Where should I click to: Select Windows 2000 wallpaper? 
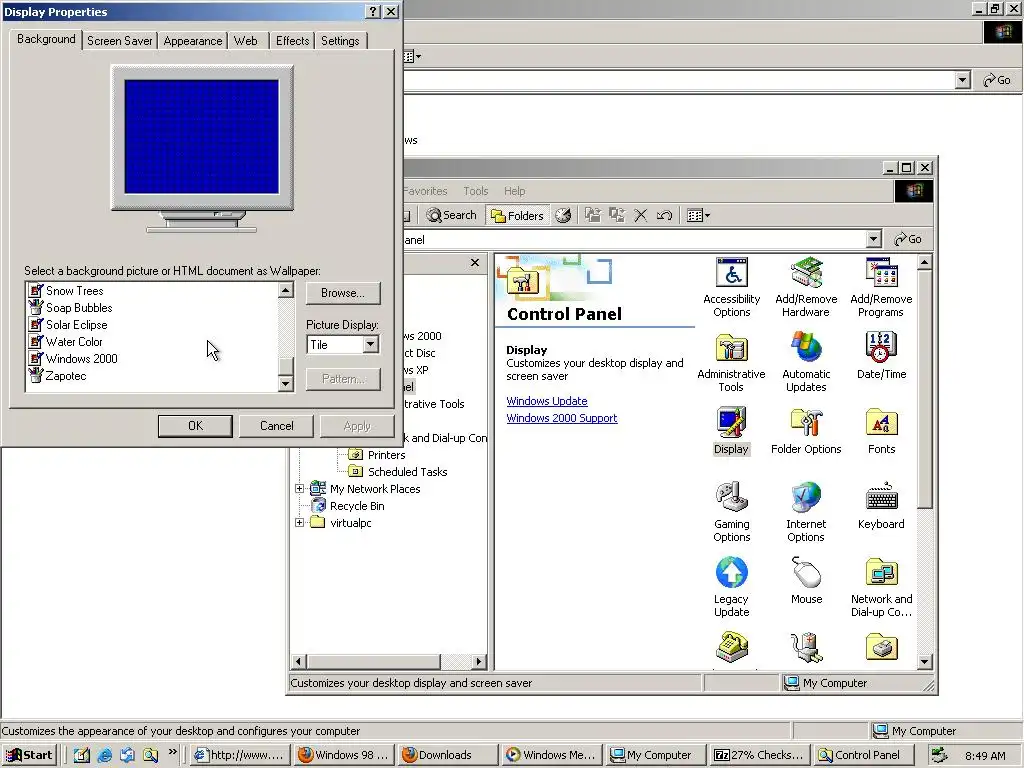coord(82,359)
